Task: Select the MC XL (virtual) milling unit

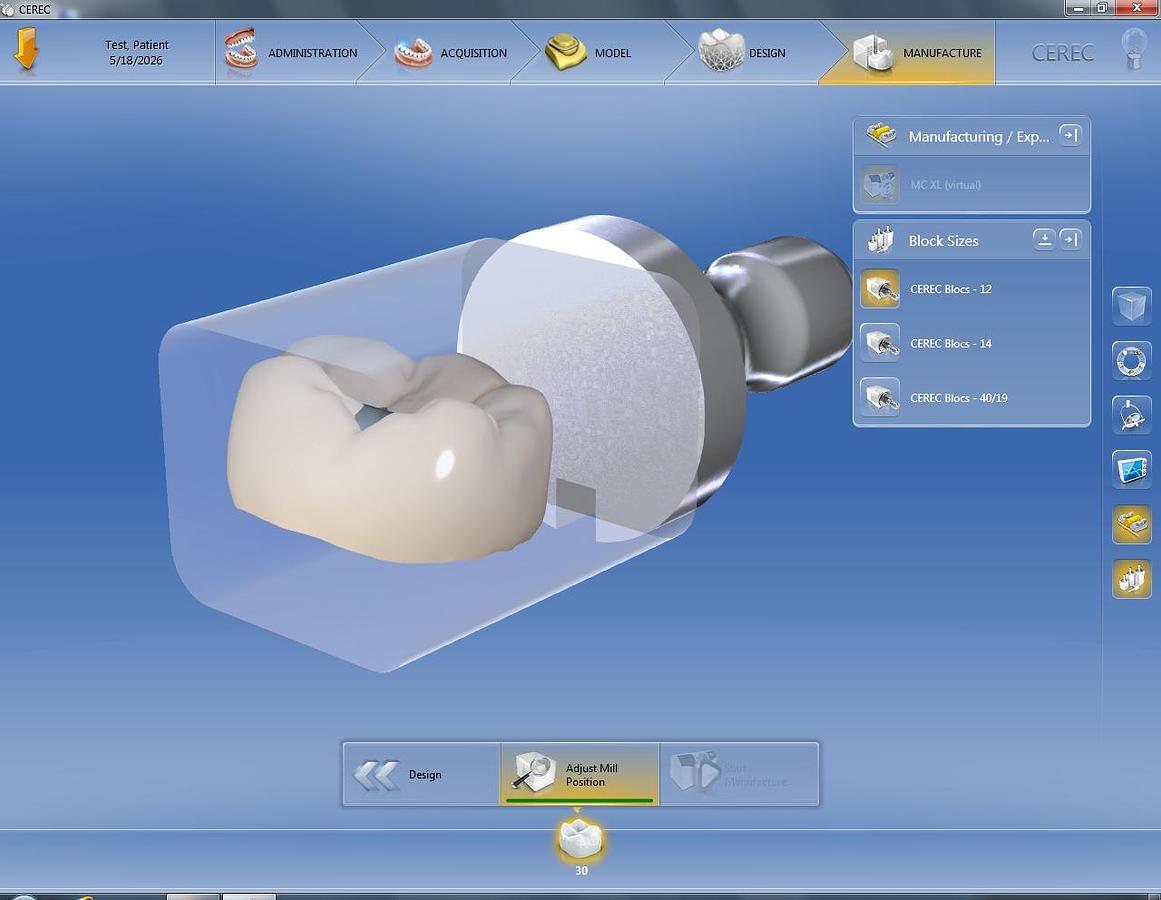Action: [971, 184]
